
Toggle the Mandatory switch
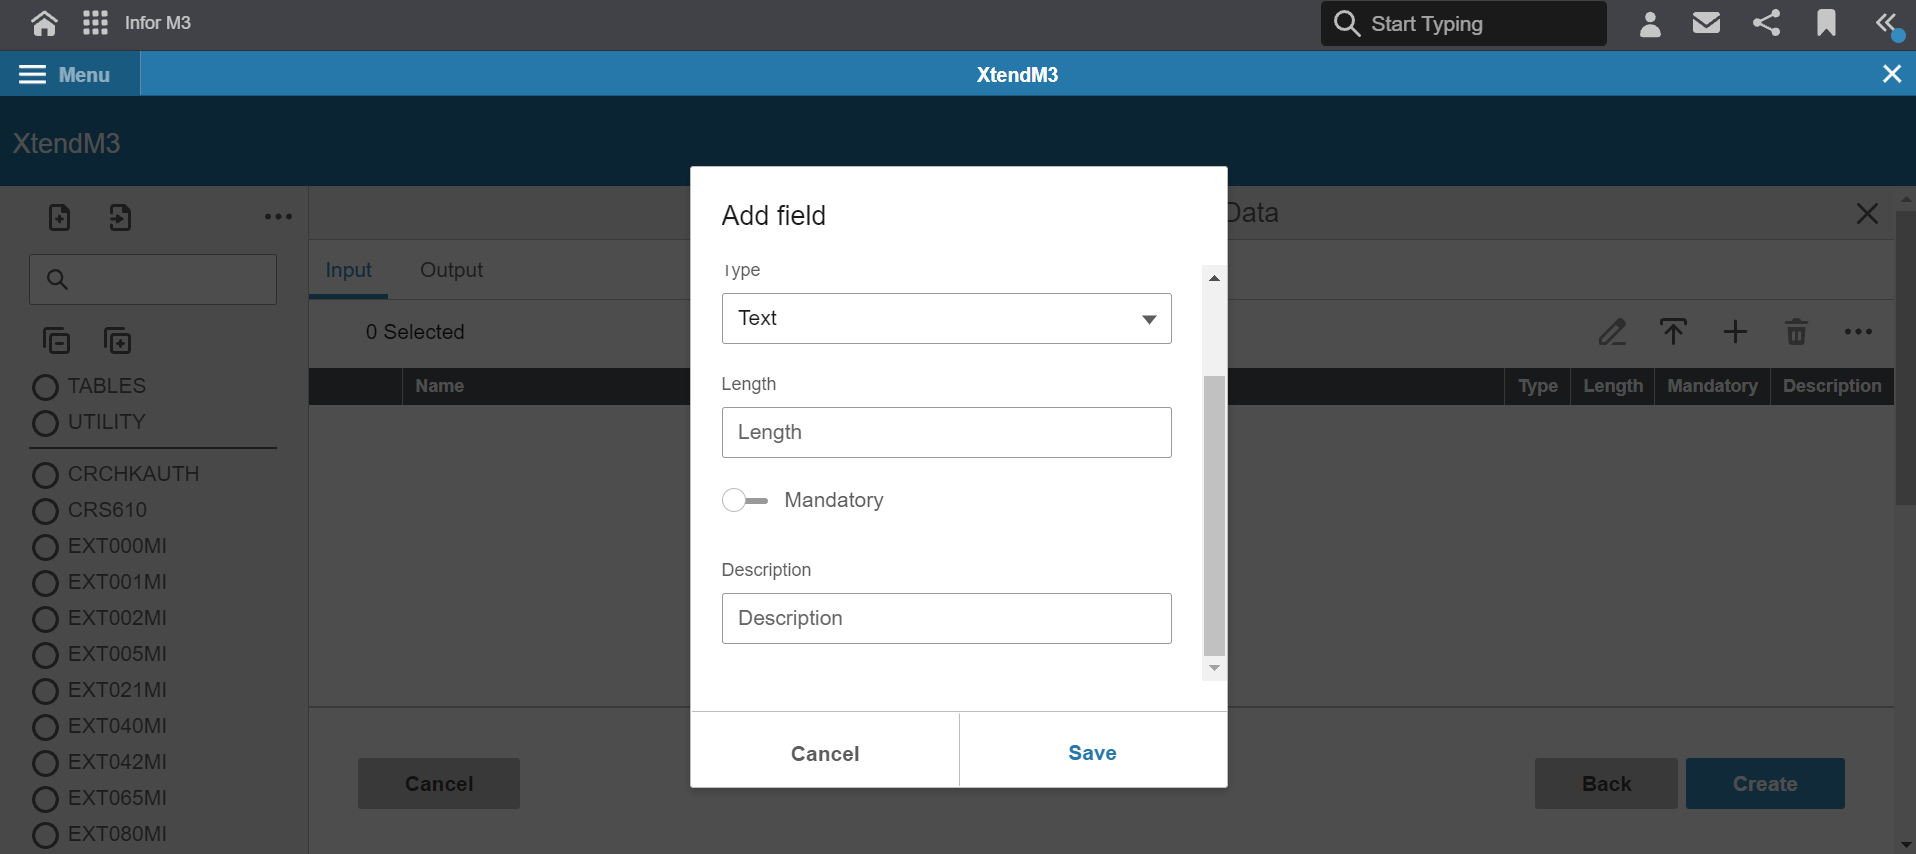tap(745, 500)
